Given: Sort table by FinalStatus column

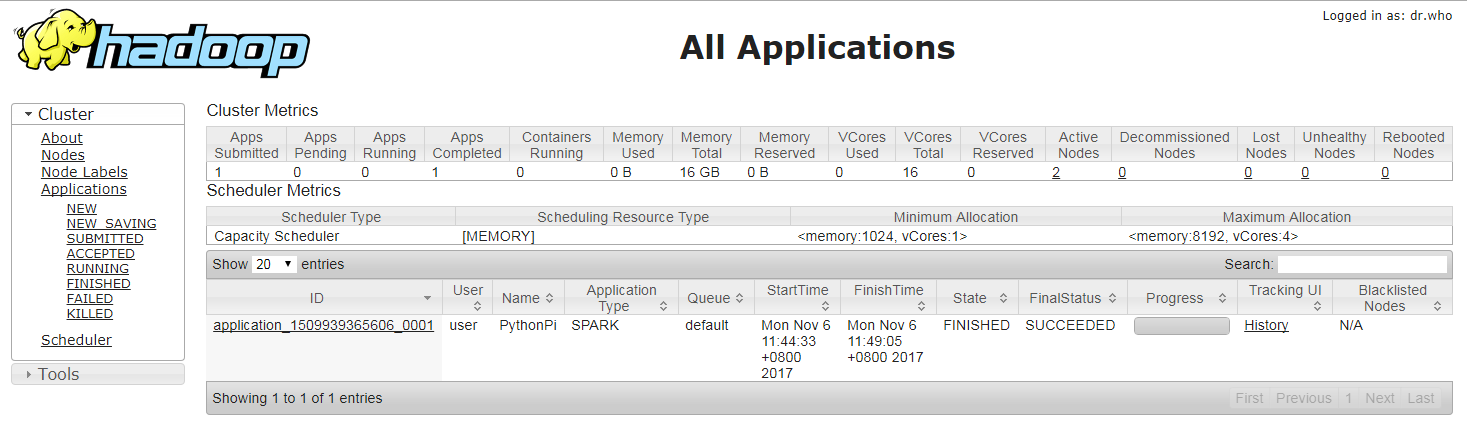Looking at the screenshot, I should (x=1073, y=298).
